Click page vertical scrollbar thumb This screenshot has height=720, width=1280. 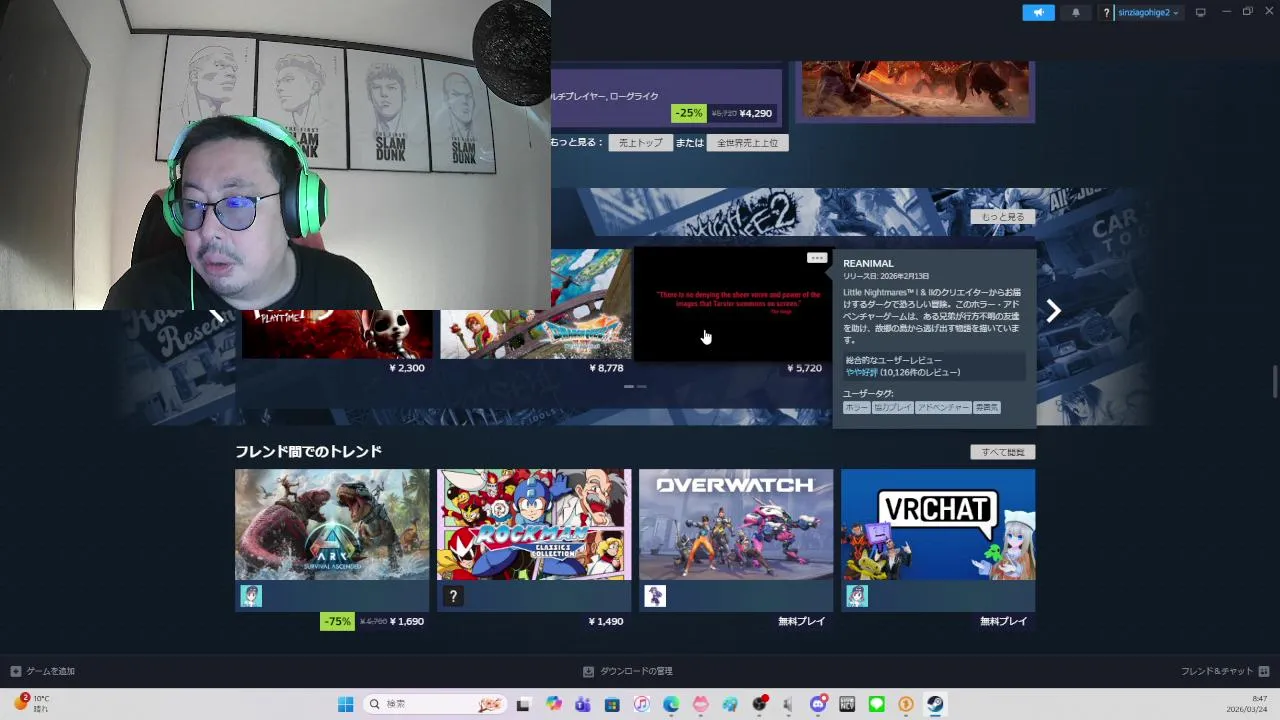point(1275,381)
